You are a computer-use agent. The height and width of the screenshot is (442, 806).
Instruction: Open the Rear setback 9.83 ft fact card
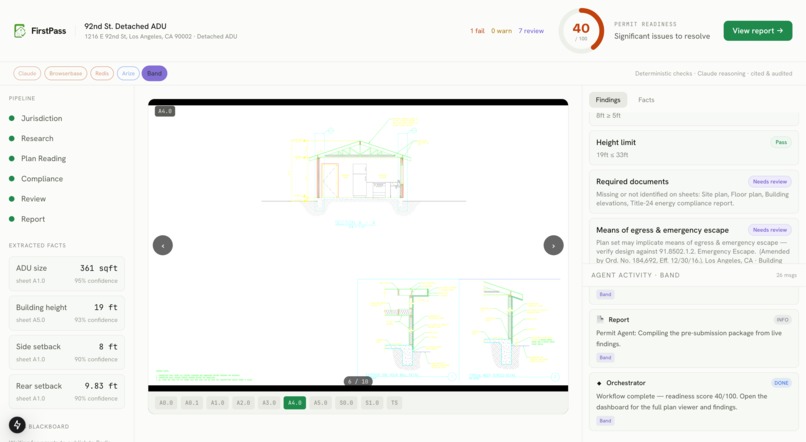point(67,392)
